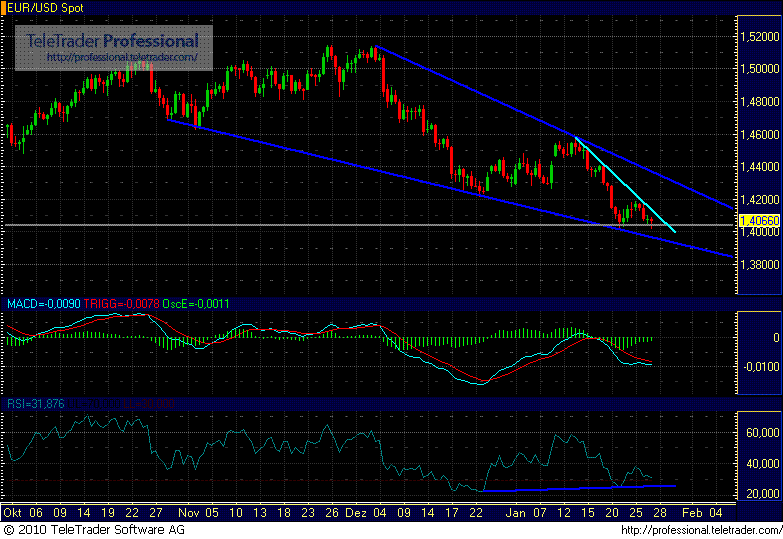The height and width of the screenshot is (539, 783).
Task: Click the orange marker beside EUR/USD Spot
Action: click(x=3, y=8)
